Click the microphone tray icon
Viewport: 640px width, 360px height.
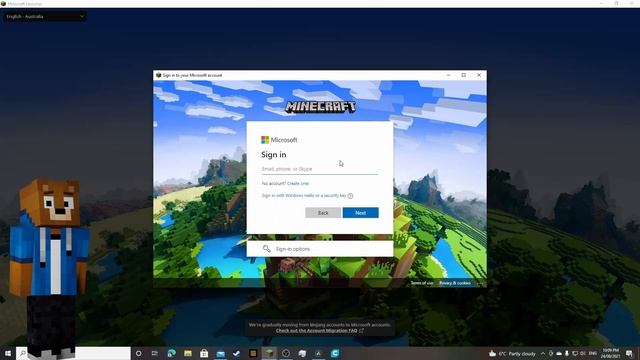pos(567,353)
